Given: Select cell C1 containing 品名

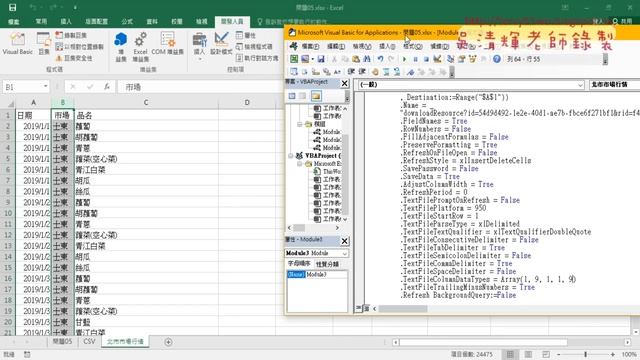Looking at the screenshot, I should click(x=146, y=115).
